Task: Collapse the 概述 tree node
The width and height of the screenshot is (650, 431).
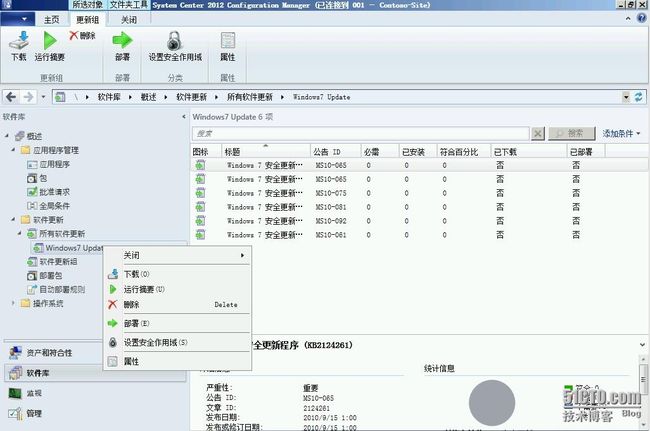Action: tap(7, 136)
